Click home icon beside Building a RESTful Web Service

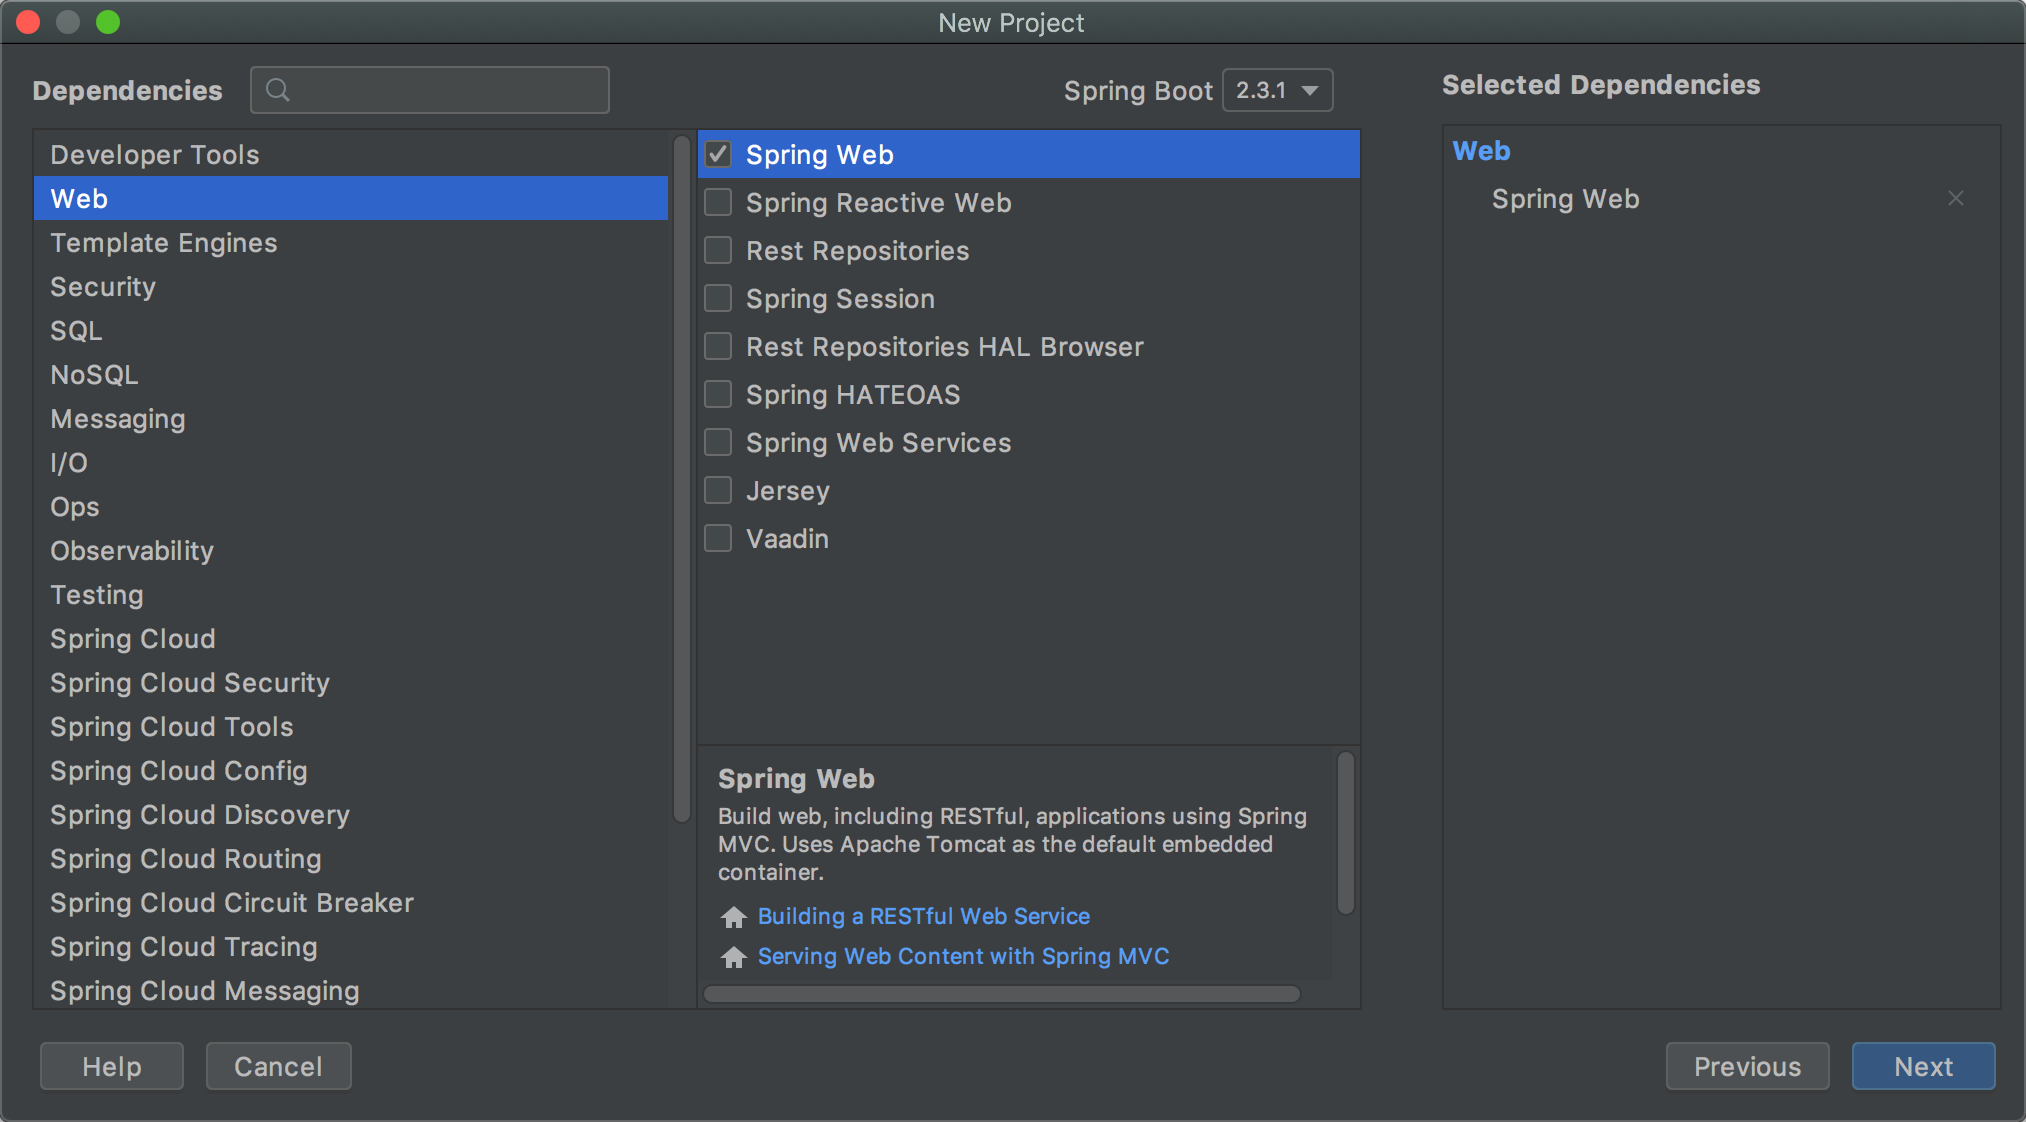[x=734, y=917]
